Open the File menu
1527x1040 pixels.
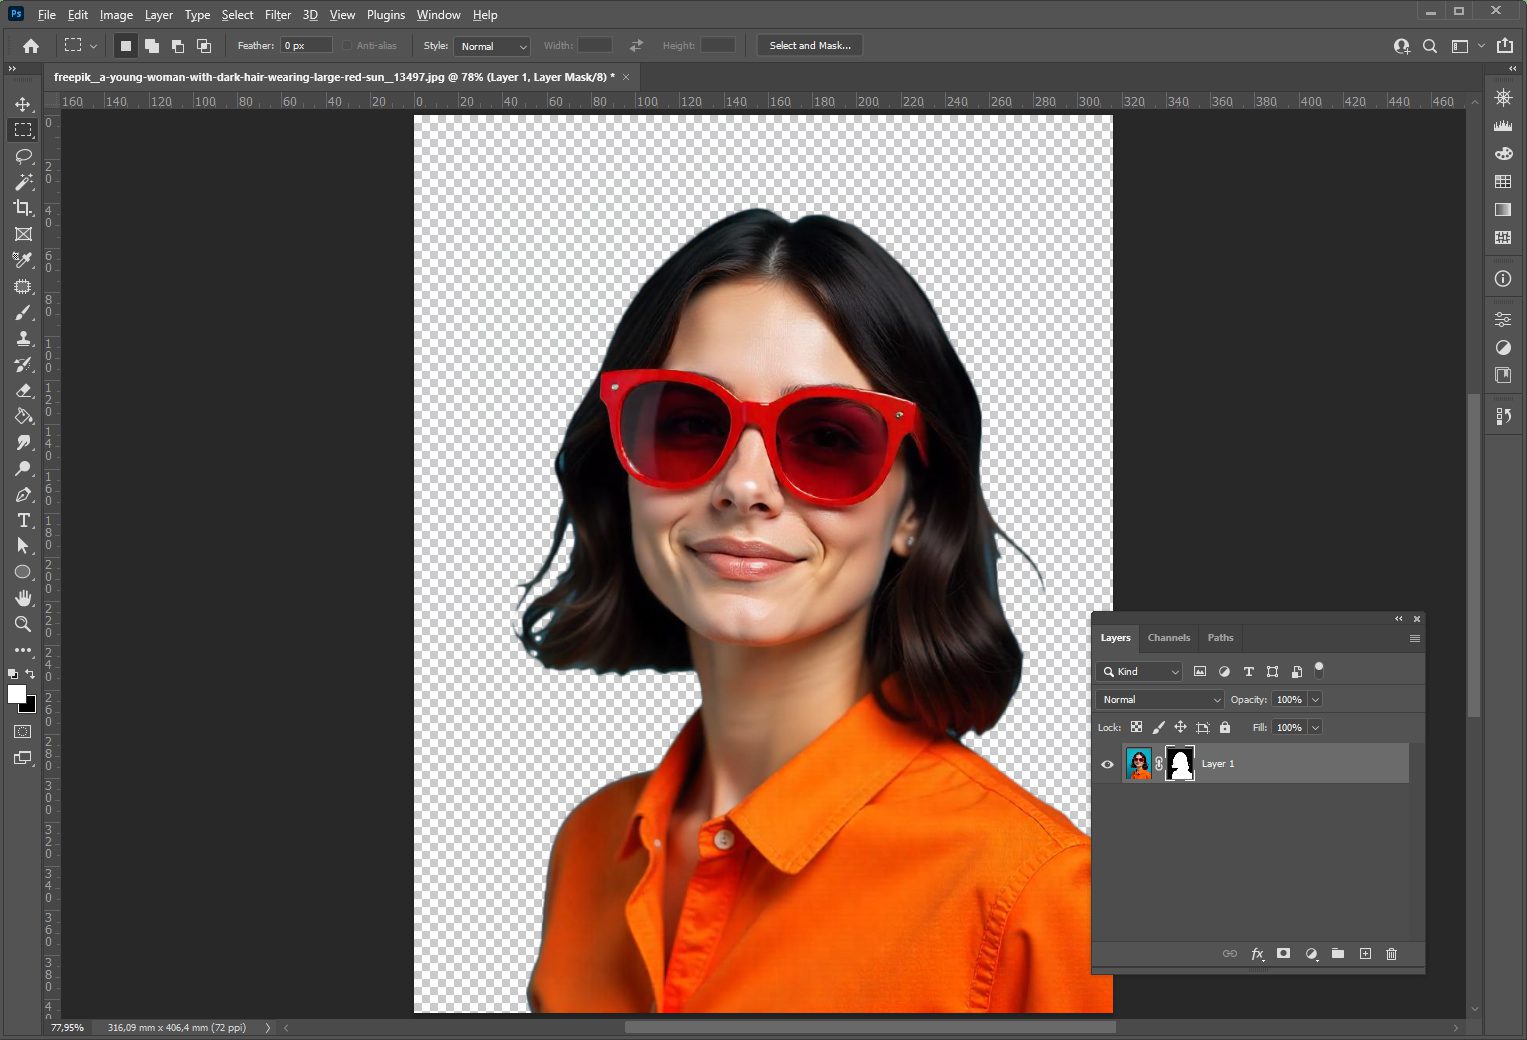tap(46, 15)
